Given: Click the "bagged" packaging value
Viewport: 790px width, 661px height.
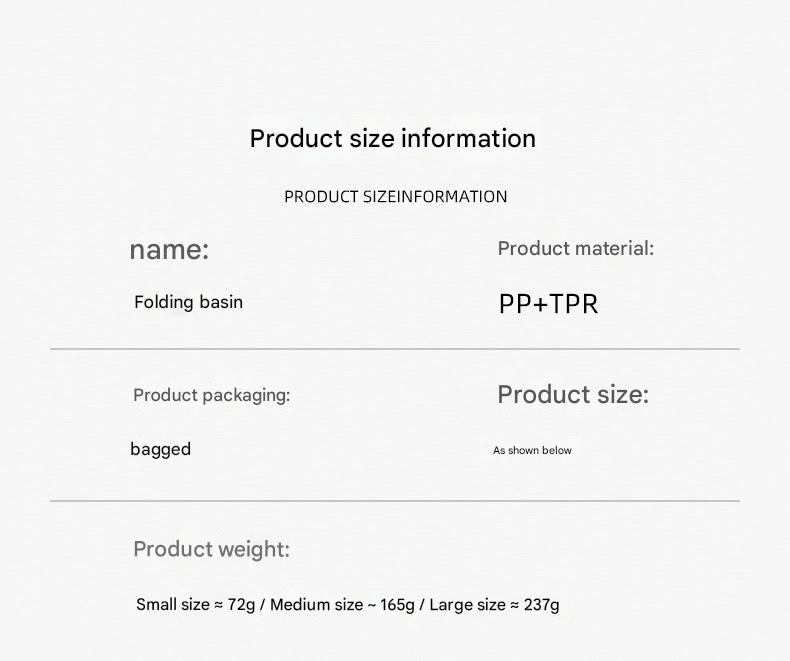Looking at the screenshot, I should click(x=160, y=449).
